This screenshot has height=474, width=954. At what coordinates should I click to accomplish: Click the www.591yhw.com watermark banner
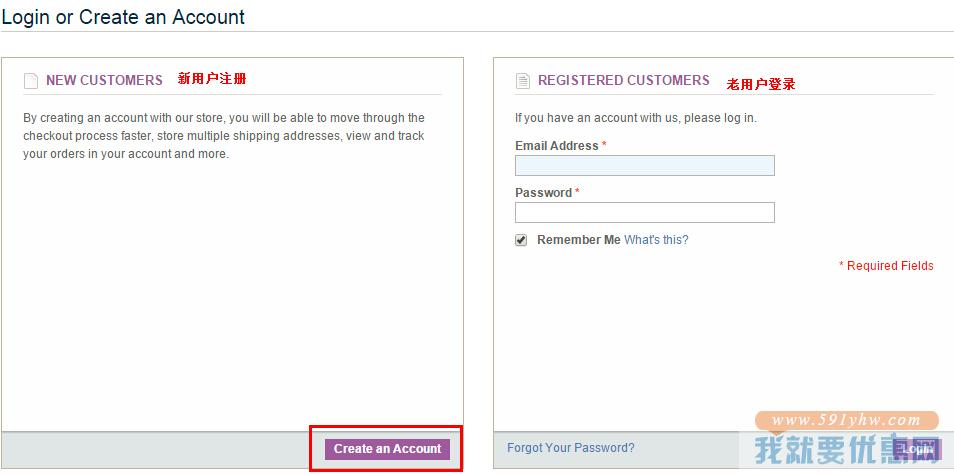coord(846,420)
